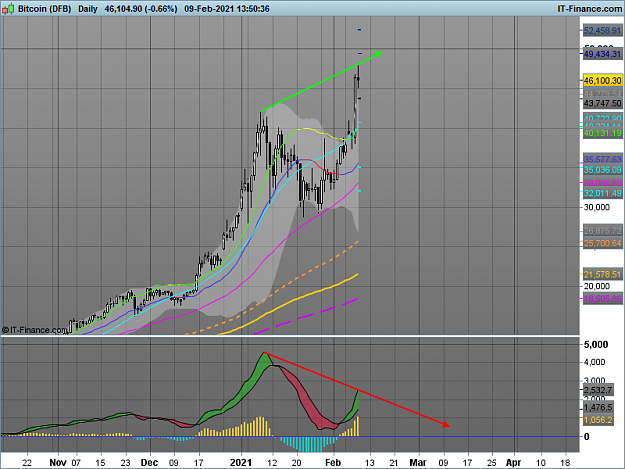Click the candlestick chart icon beside Bitcoin title
This screenshot has height=469, width=625.
(8, 8)
